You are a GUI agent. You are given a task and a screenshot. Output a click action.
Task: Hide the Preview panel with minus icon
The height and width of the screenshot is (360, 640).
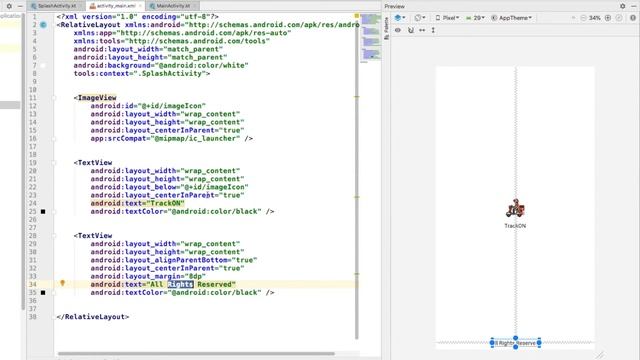(x=635, y=6)
